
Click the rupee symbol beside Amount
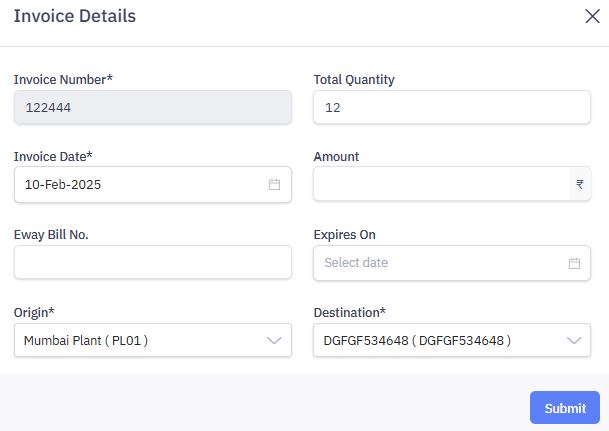coord(579,185)
